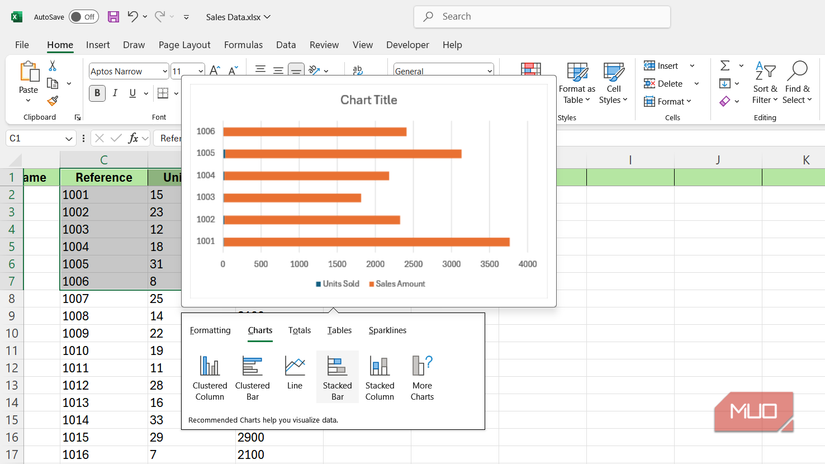Open More Charts in Quick Analysis
Viewport: 825px width, 464px height.
[x=422, y=377]
